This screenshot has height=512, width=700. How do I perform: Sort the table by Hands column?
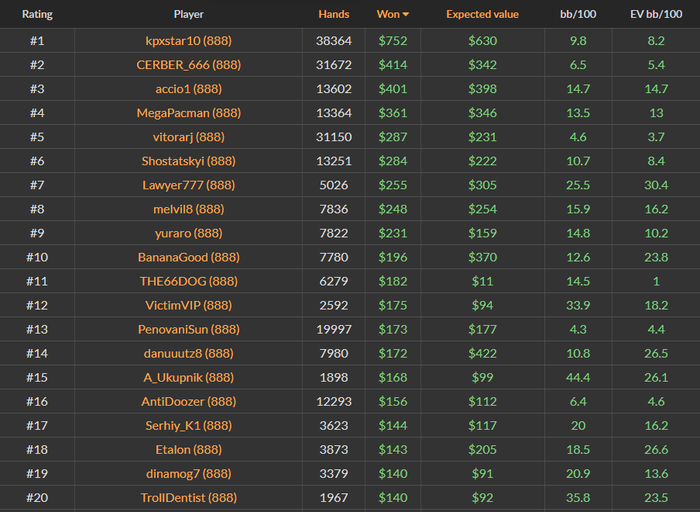[334, 15]
